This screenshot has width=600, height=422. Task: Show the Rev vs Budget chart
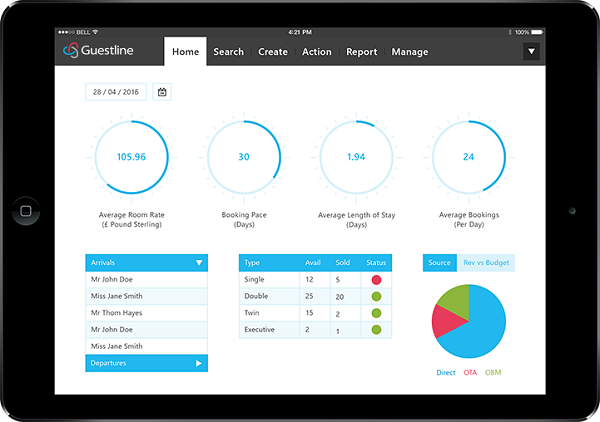(485, 263)
